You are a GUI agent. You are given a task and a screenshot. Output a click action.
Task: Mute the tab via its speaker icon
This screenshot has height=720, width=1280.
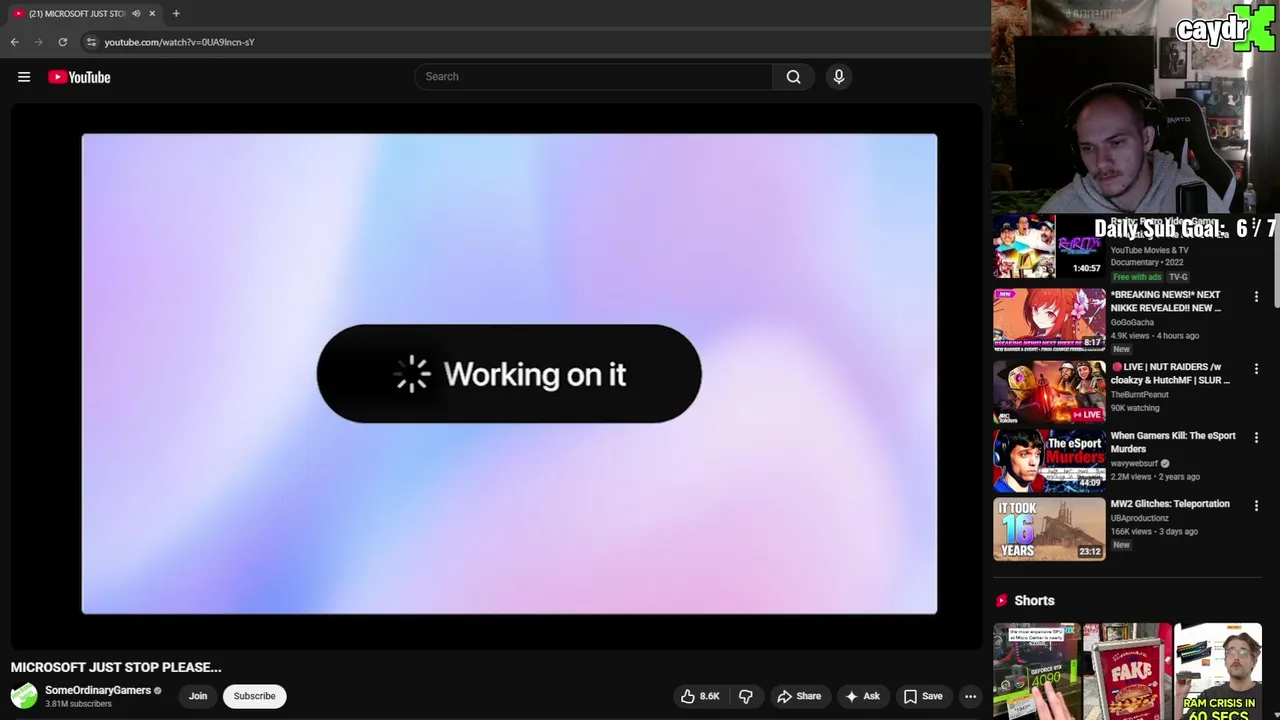coord(136,13)
